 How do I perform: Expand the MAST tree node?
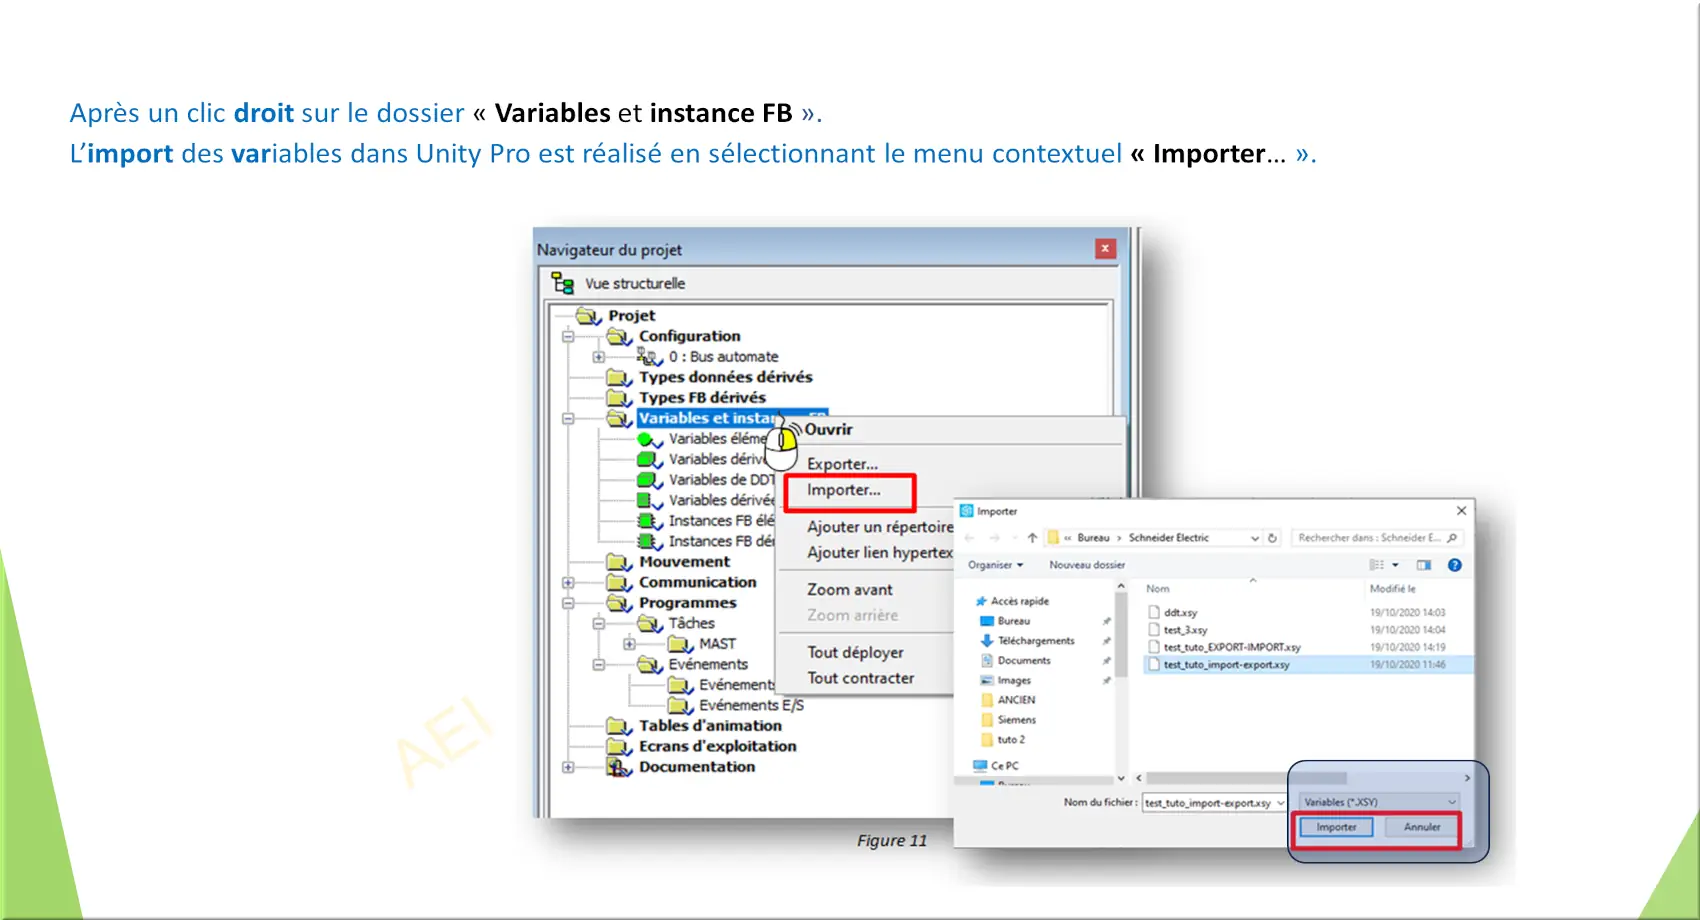click(629, 644)
